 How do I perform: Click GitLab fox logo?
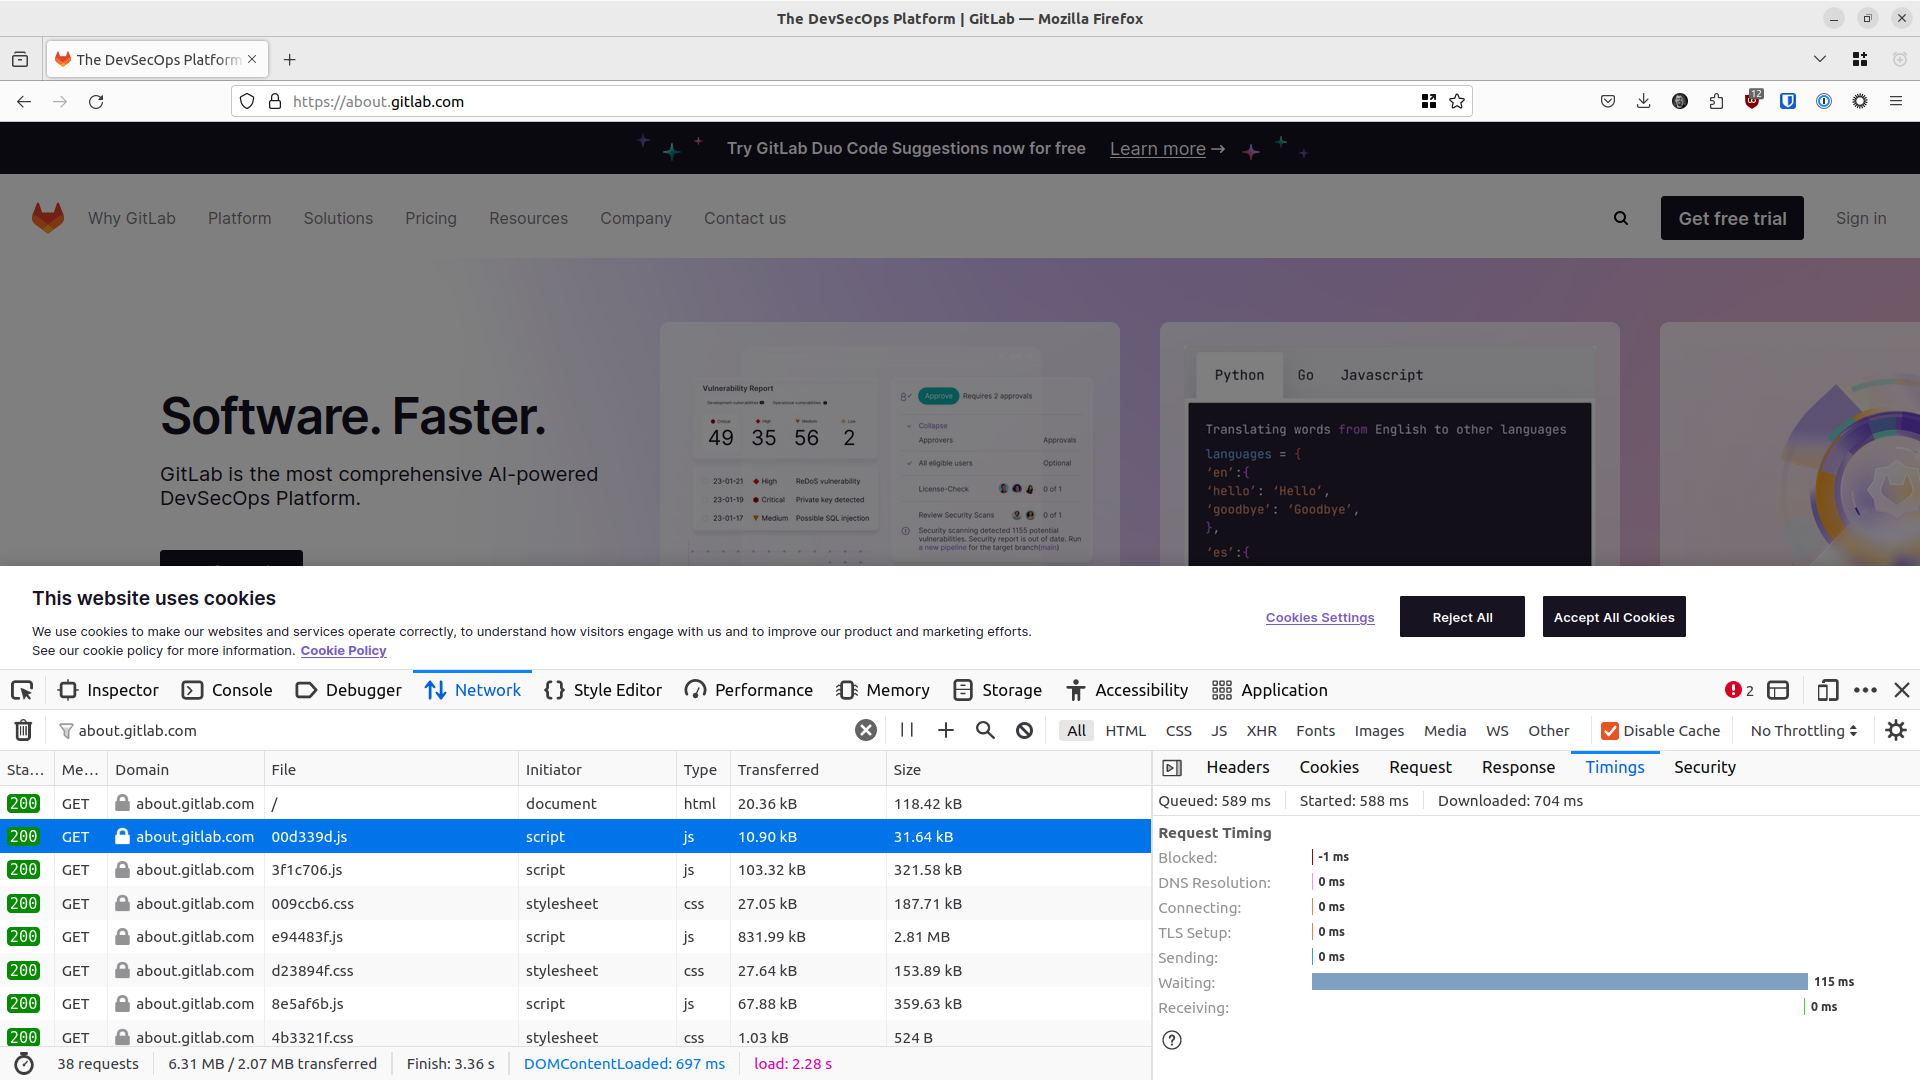(x=48, y=218)
